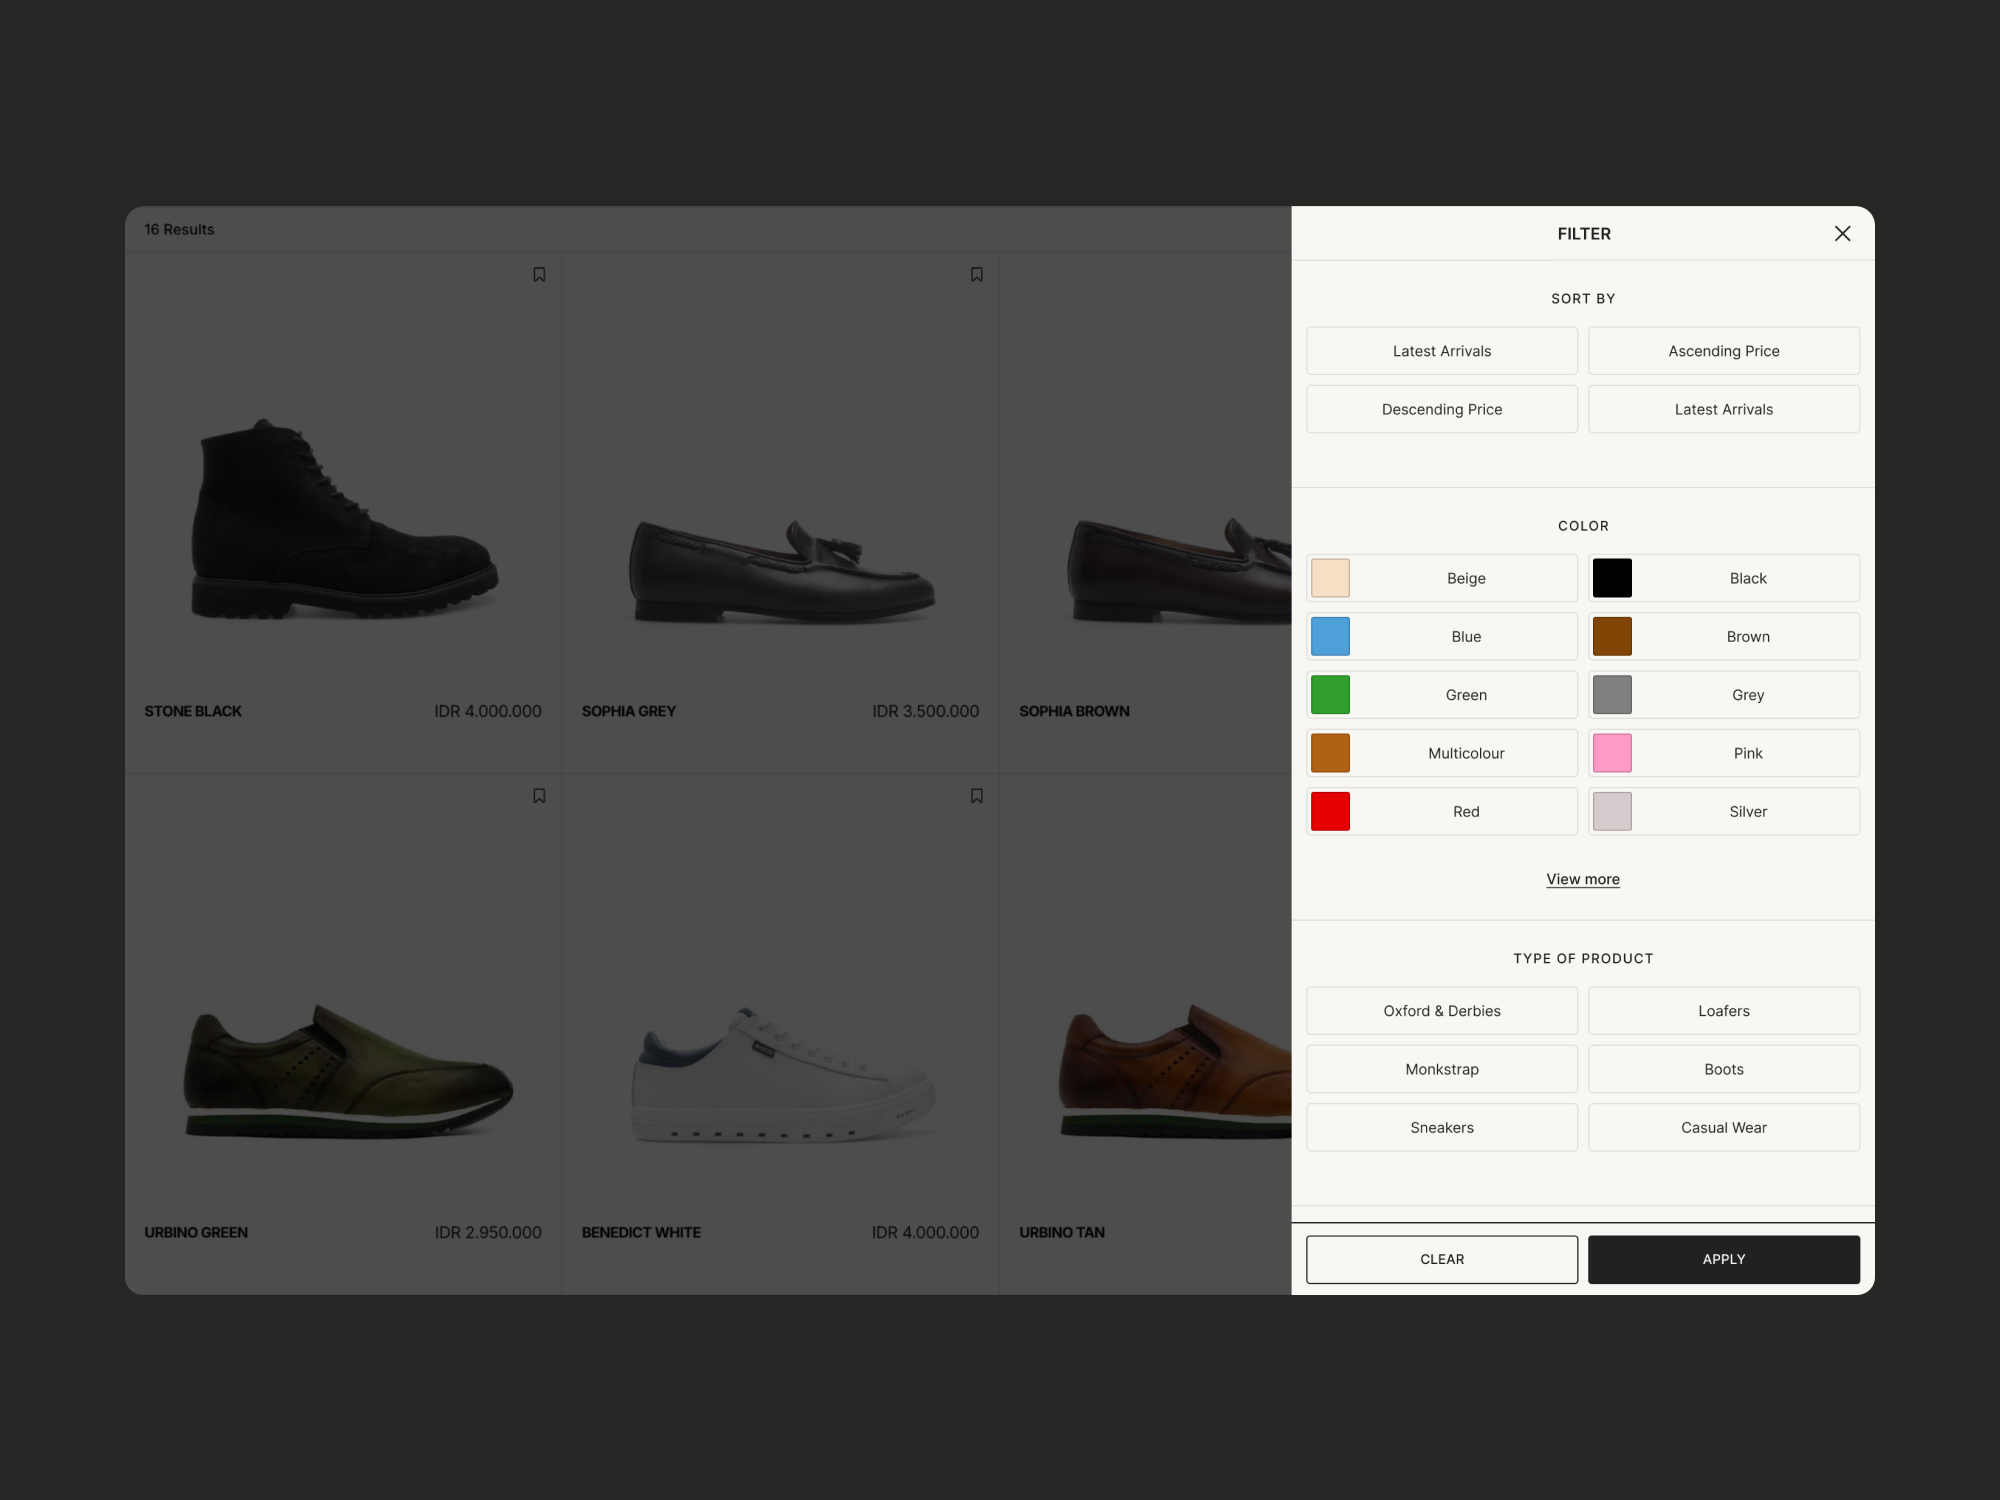
Task: Open the Sophia Brown loafer image
Action: pos(1180,570)
